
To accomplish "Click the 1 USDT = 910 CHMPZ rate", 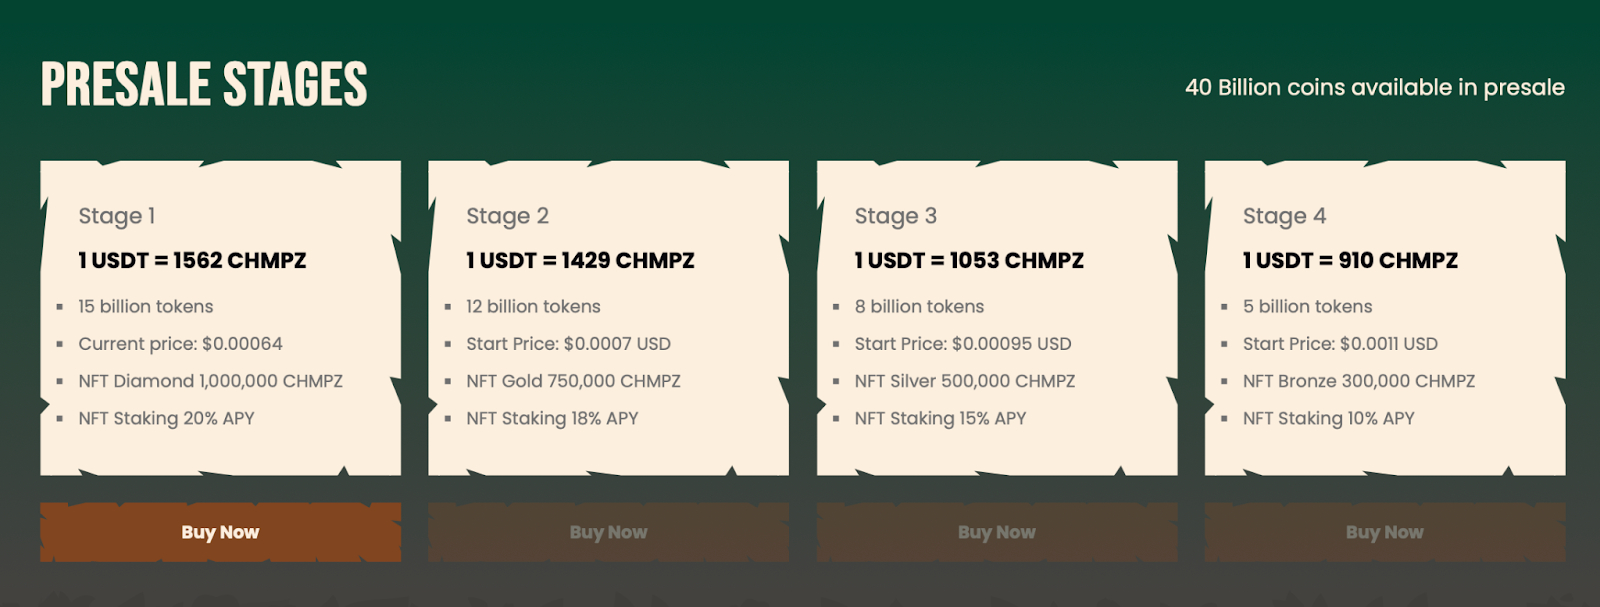I will tap(1350, 261).
